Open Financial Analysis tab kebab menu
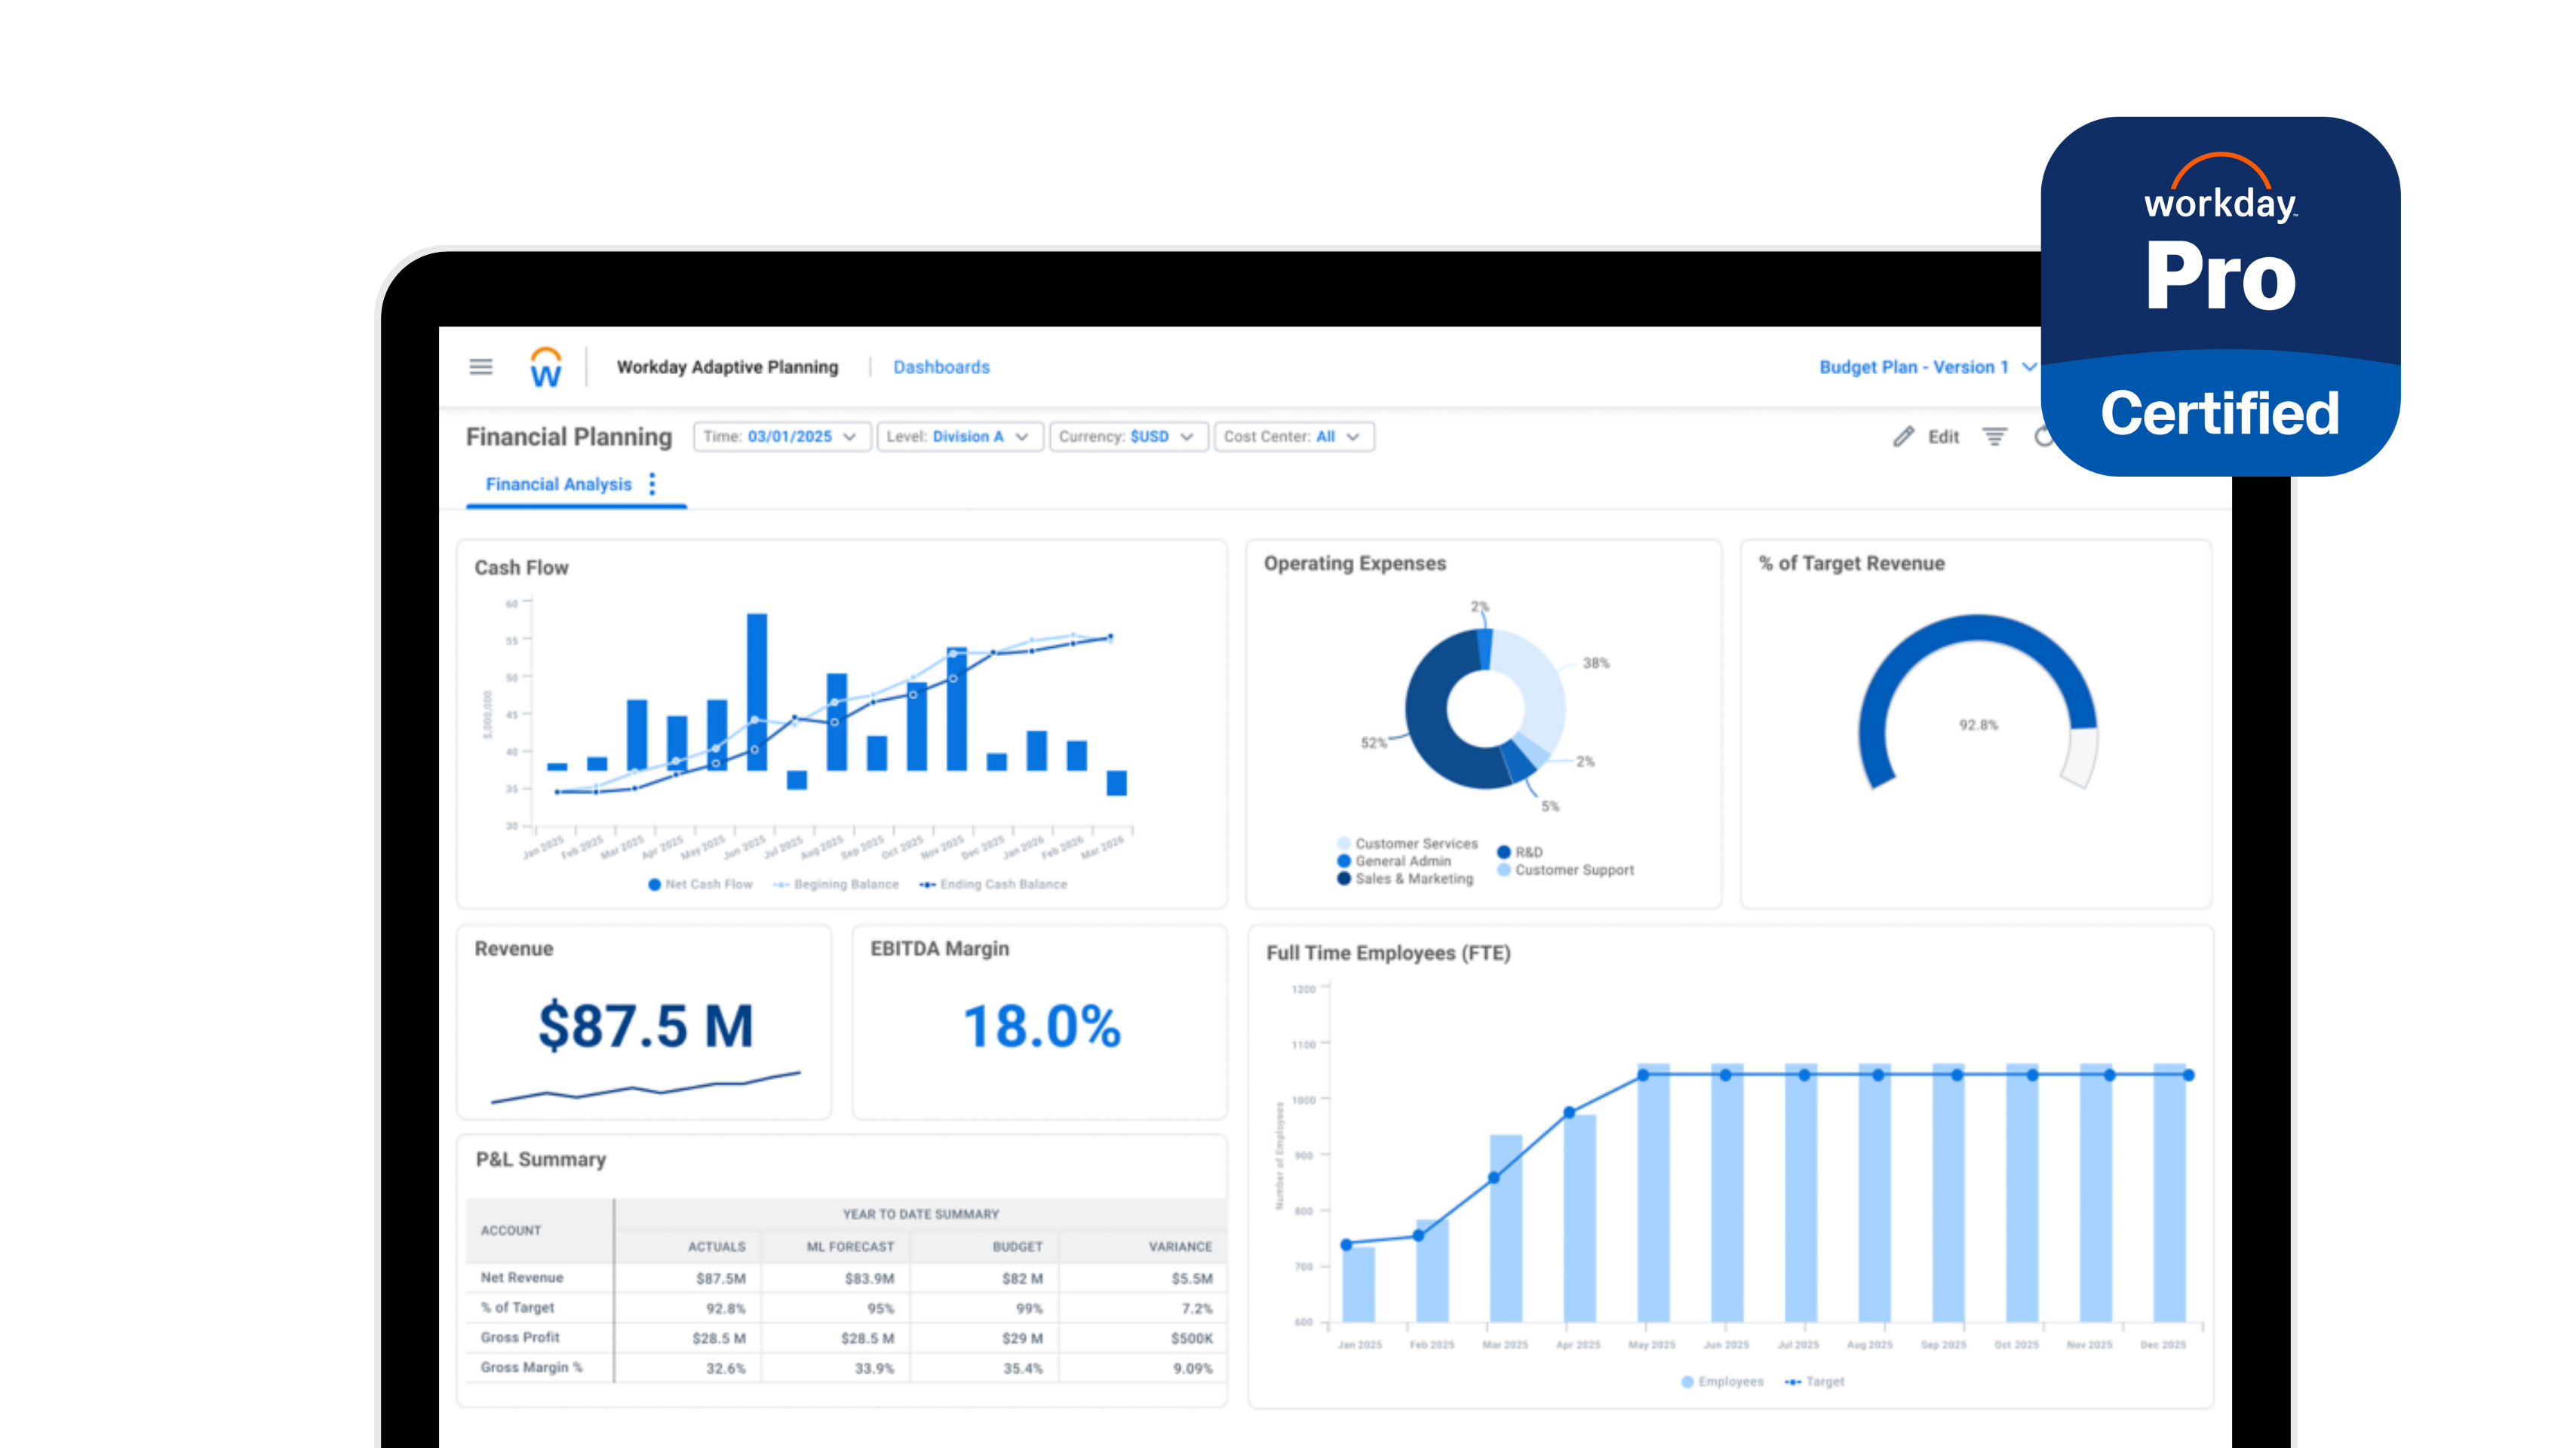 click(653, 484)
